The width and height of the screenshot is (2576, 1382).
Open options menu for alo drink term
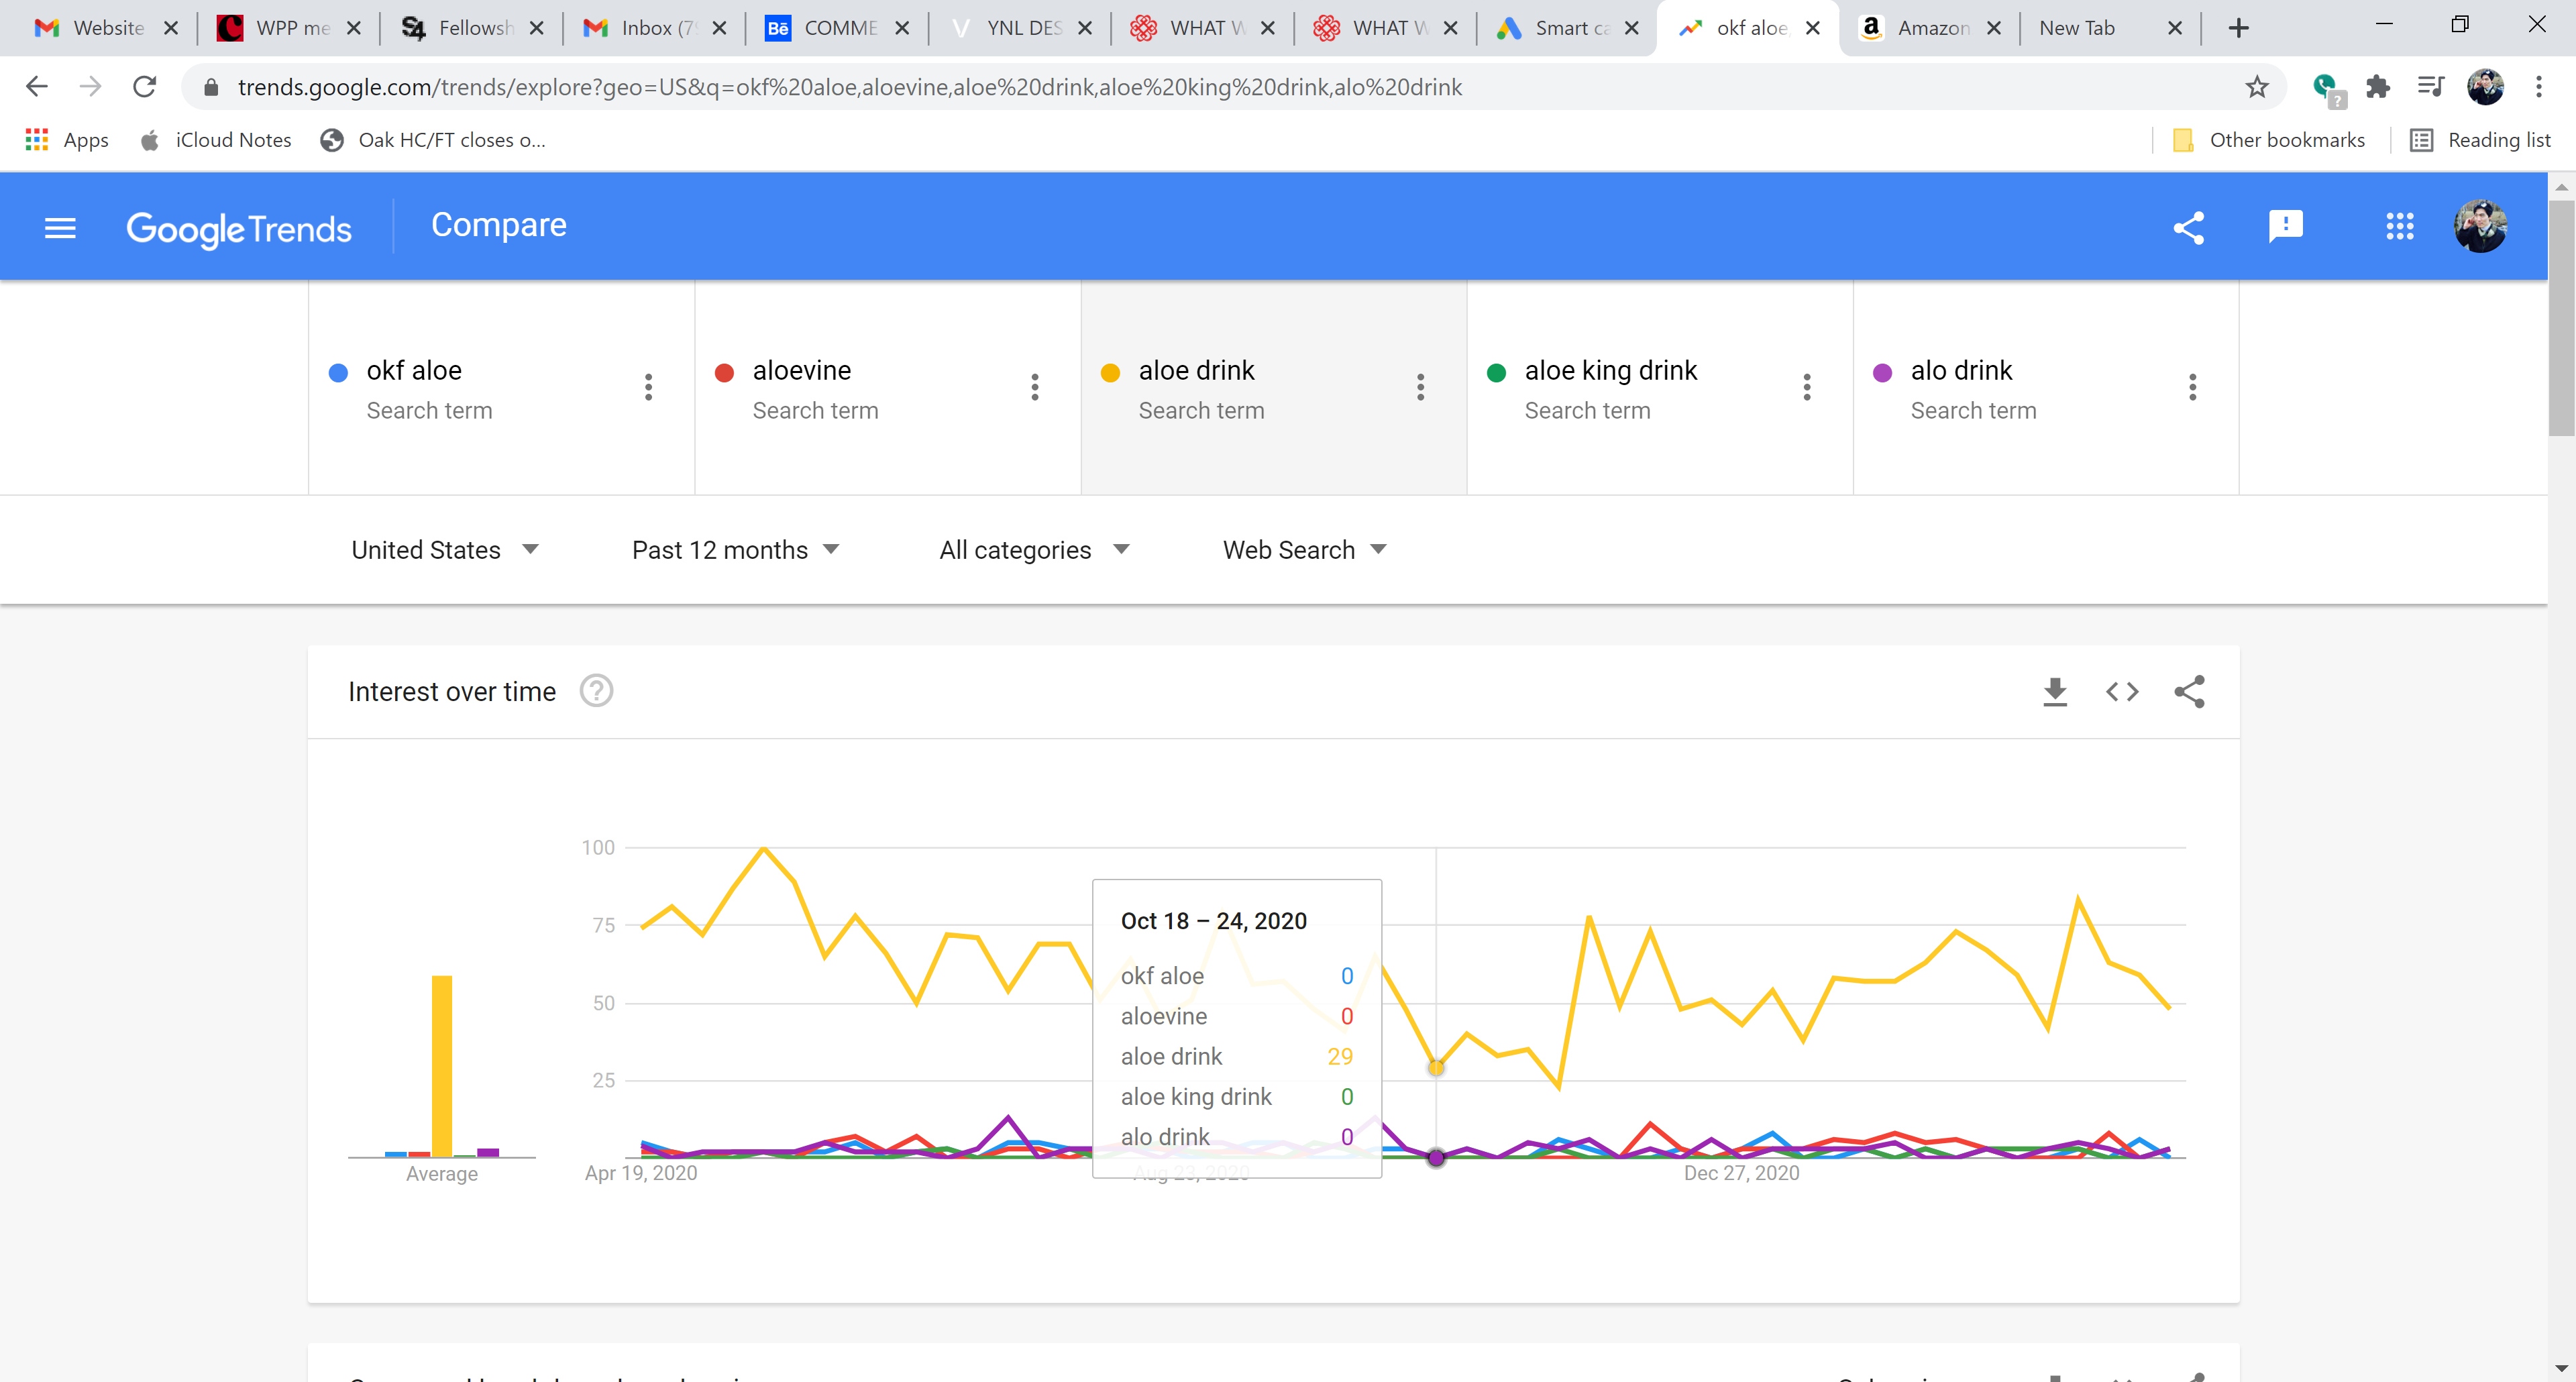pyautogui.click(x=2192, y=387)
